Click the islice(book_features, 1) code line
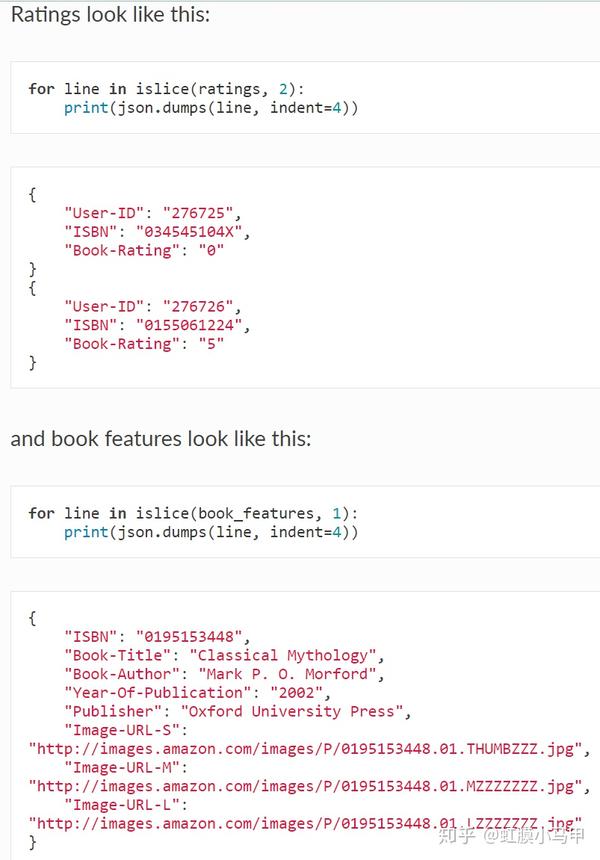Image resolution: width=600 pixels, height=860 pixels. (192, 513)
